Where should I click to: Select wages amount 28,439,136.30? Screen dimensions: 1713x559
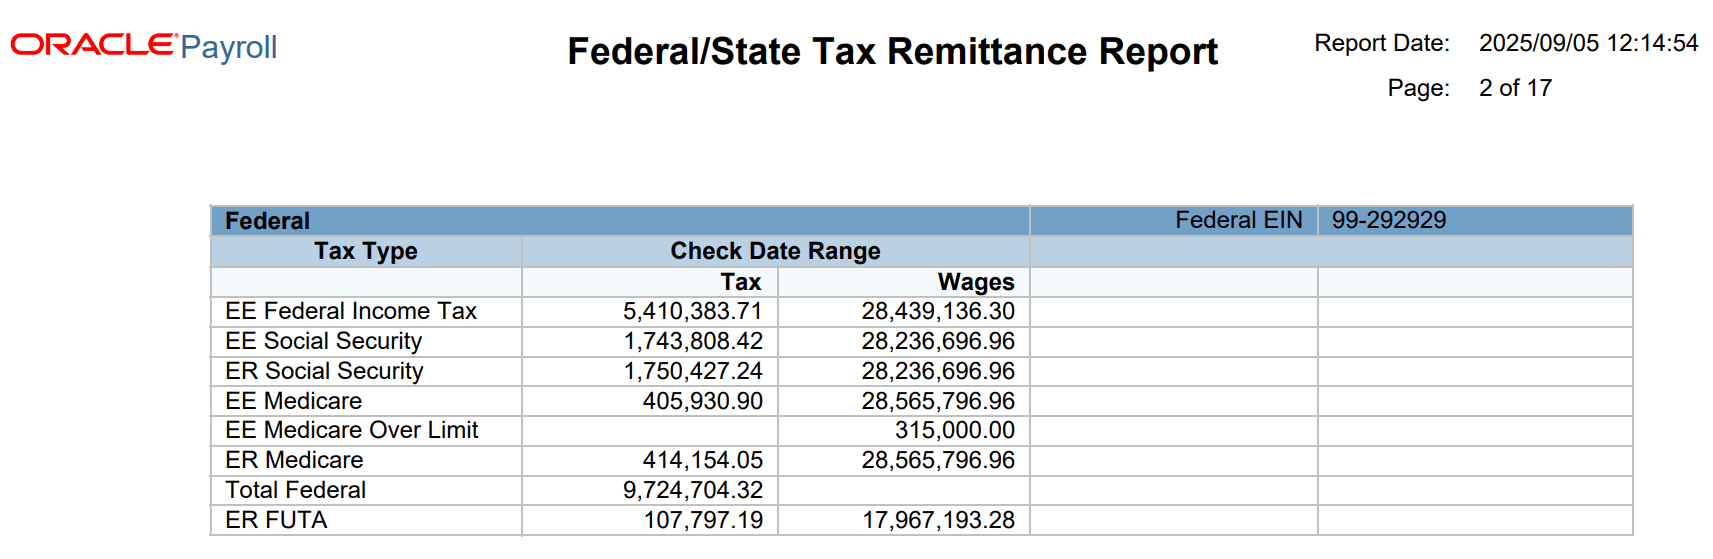(x=938, y=311)
